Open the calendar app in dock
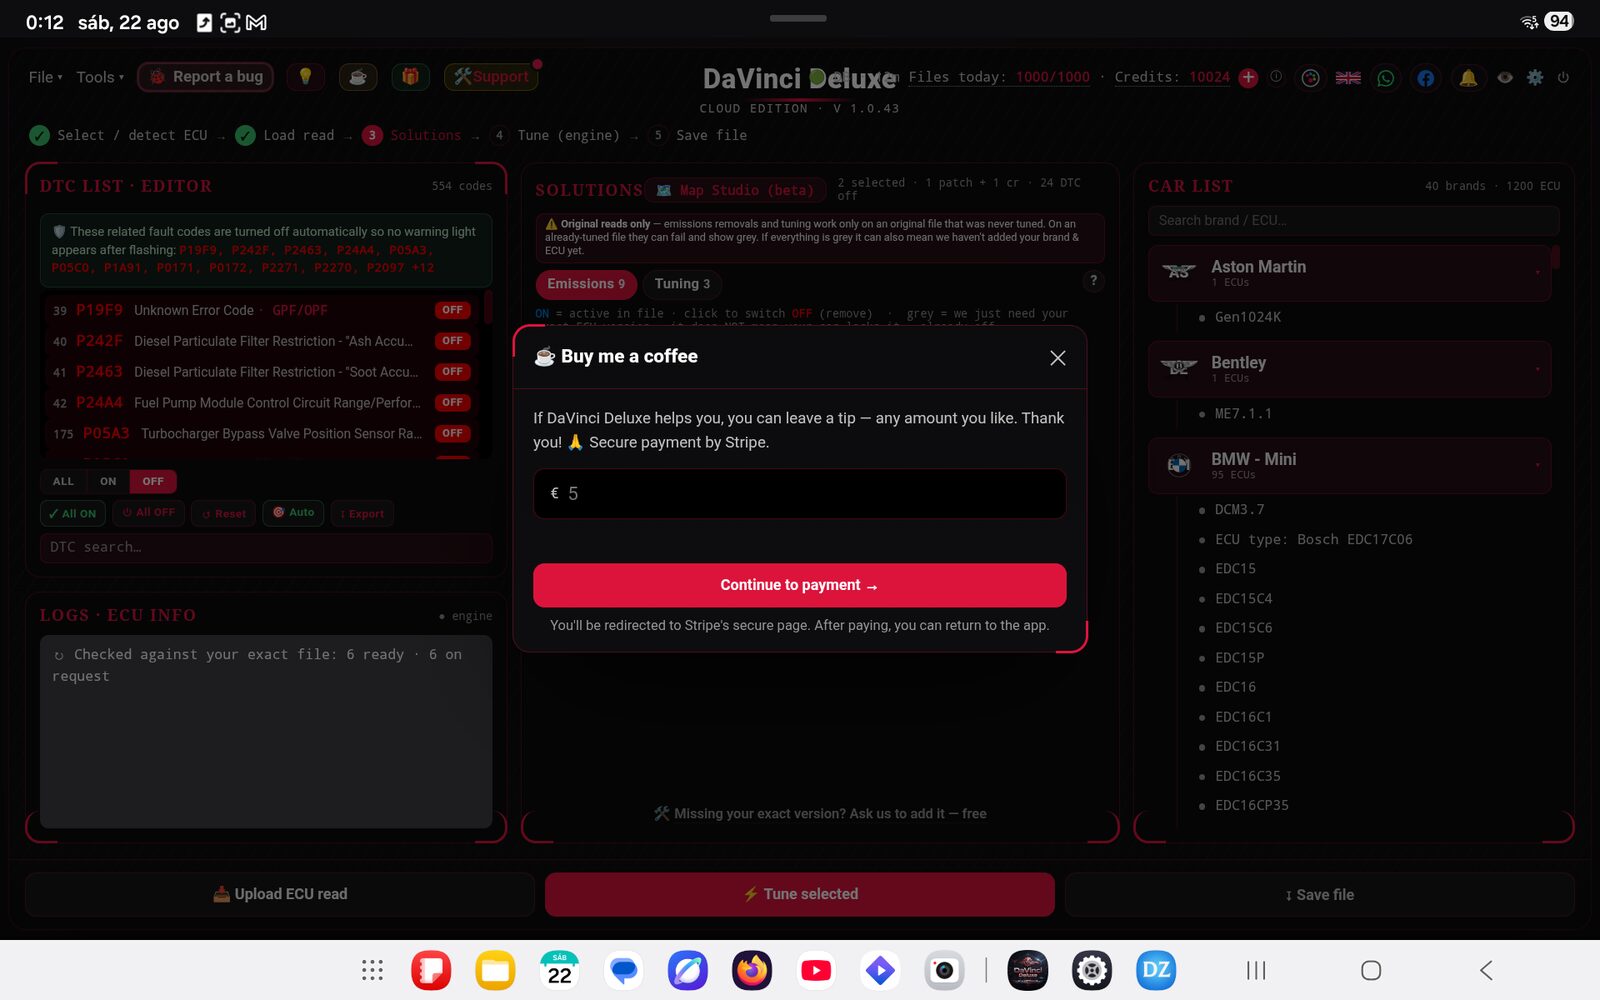 coord(560,970)
